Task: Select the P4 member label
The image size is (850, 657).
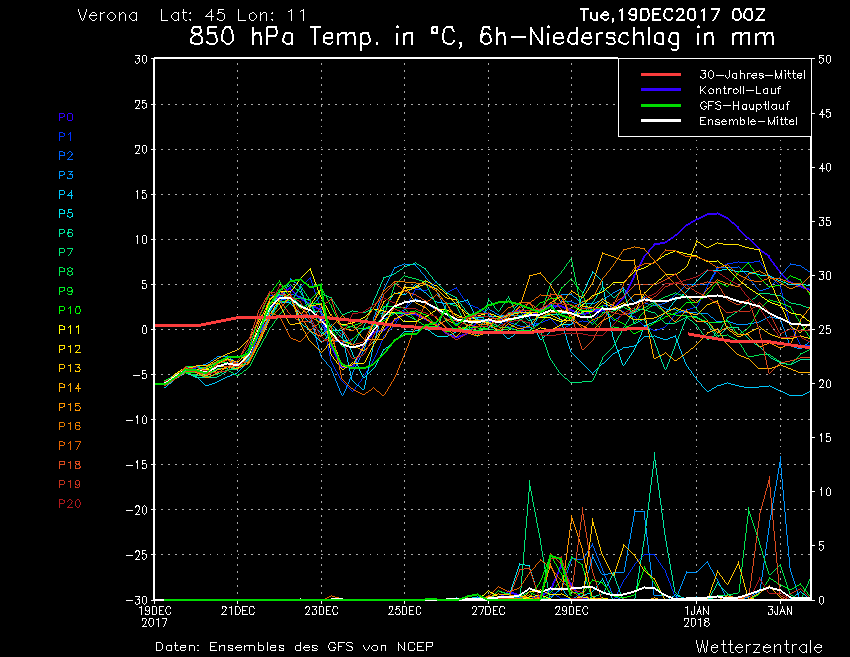Action: click(x=66, y=194)
